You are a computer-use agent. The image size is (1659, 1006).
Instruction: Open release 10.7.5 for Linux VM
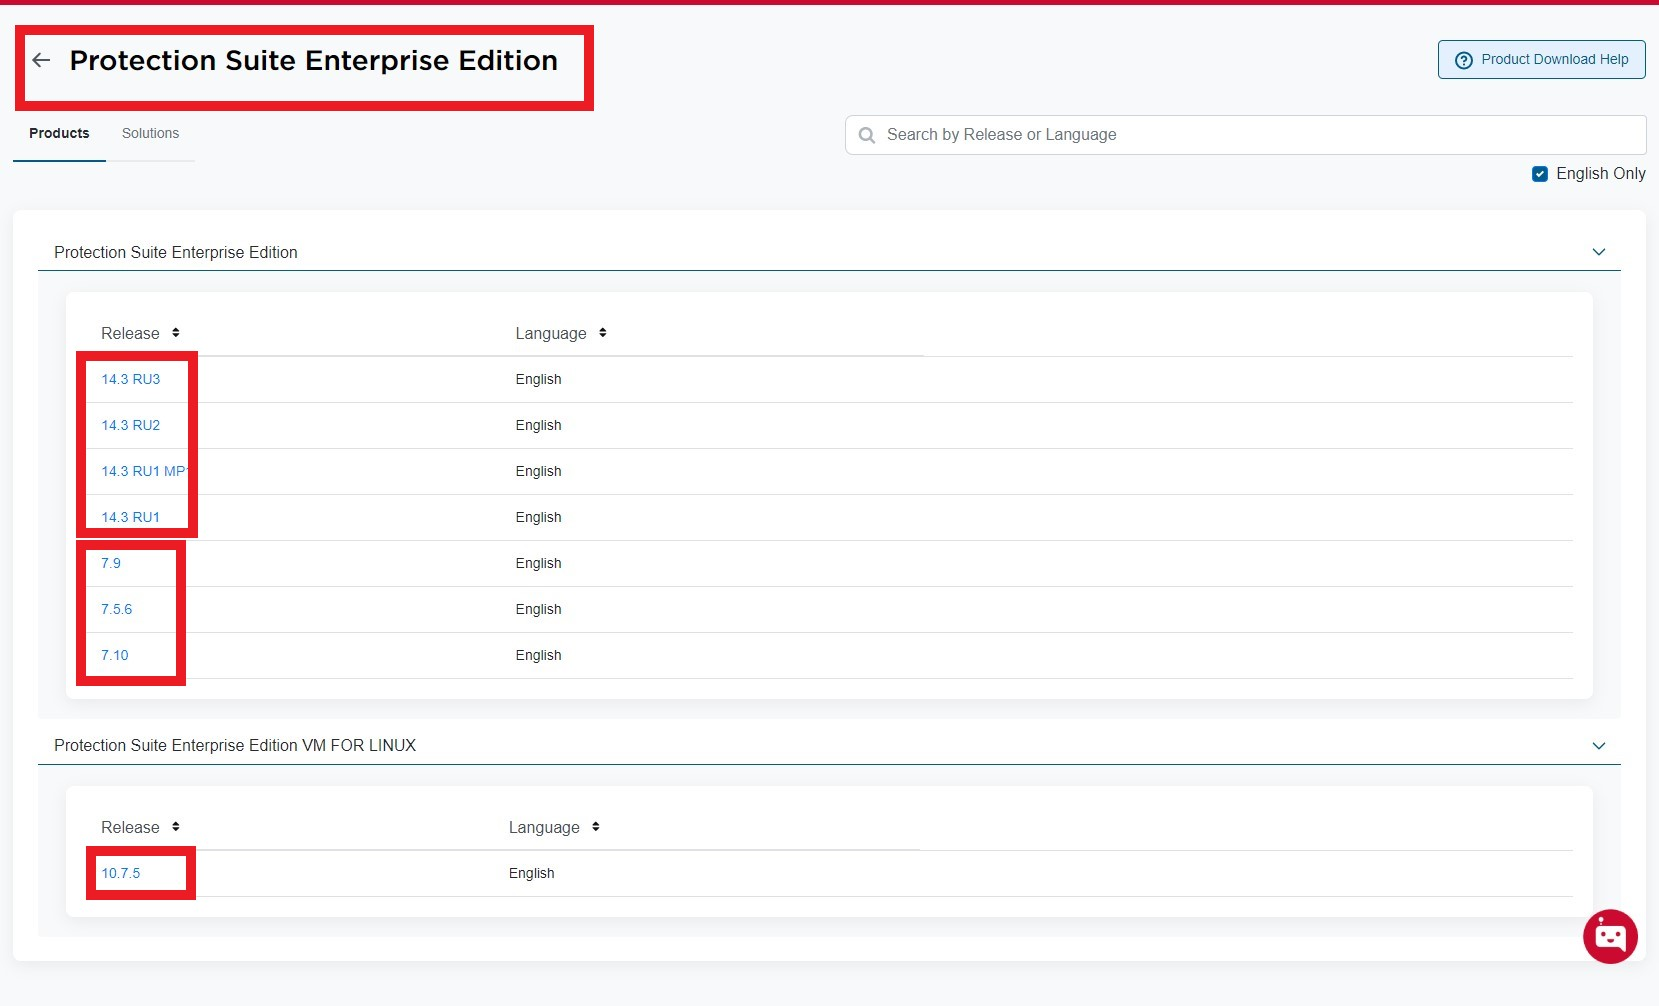tap(120, 873)
